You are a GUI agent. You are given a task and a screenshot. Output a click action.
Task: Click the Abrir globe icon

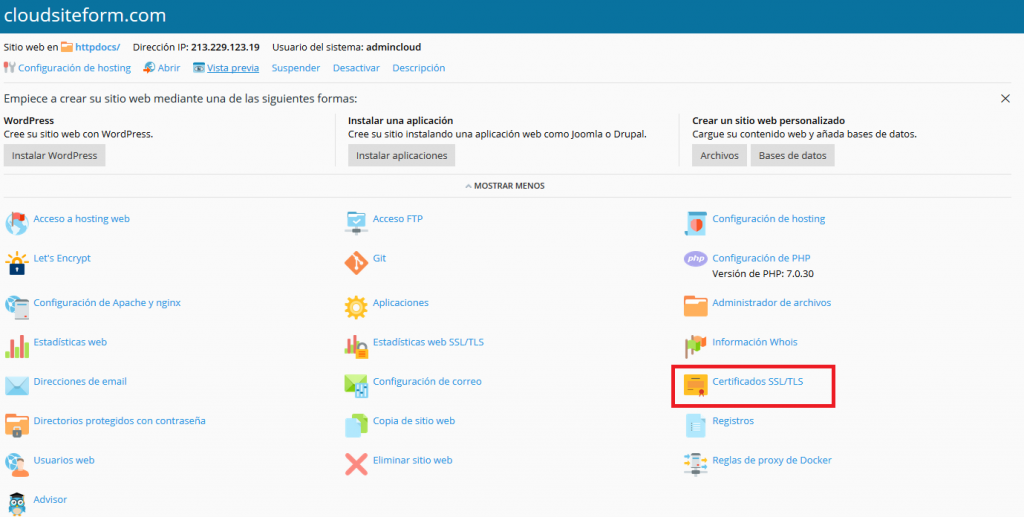(149, 68)
